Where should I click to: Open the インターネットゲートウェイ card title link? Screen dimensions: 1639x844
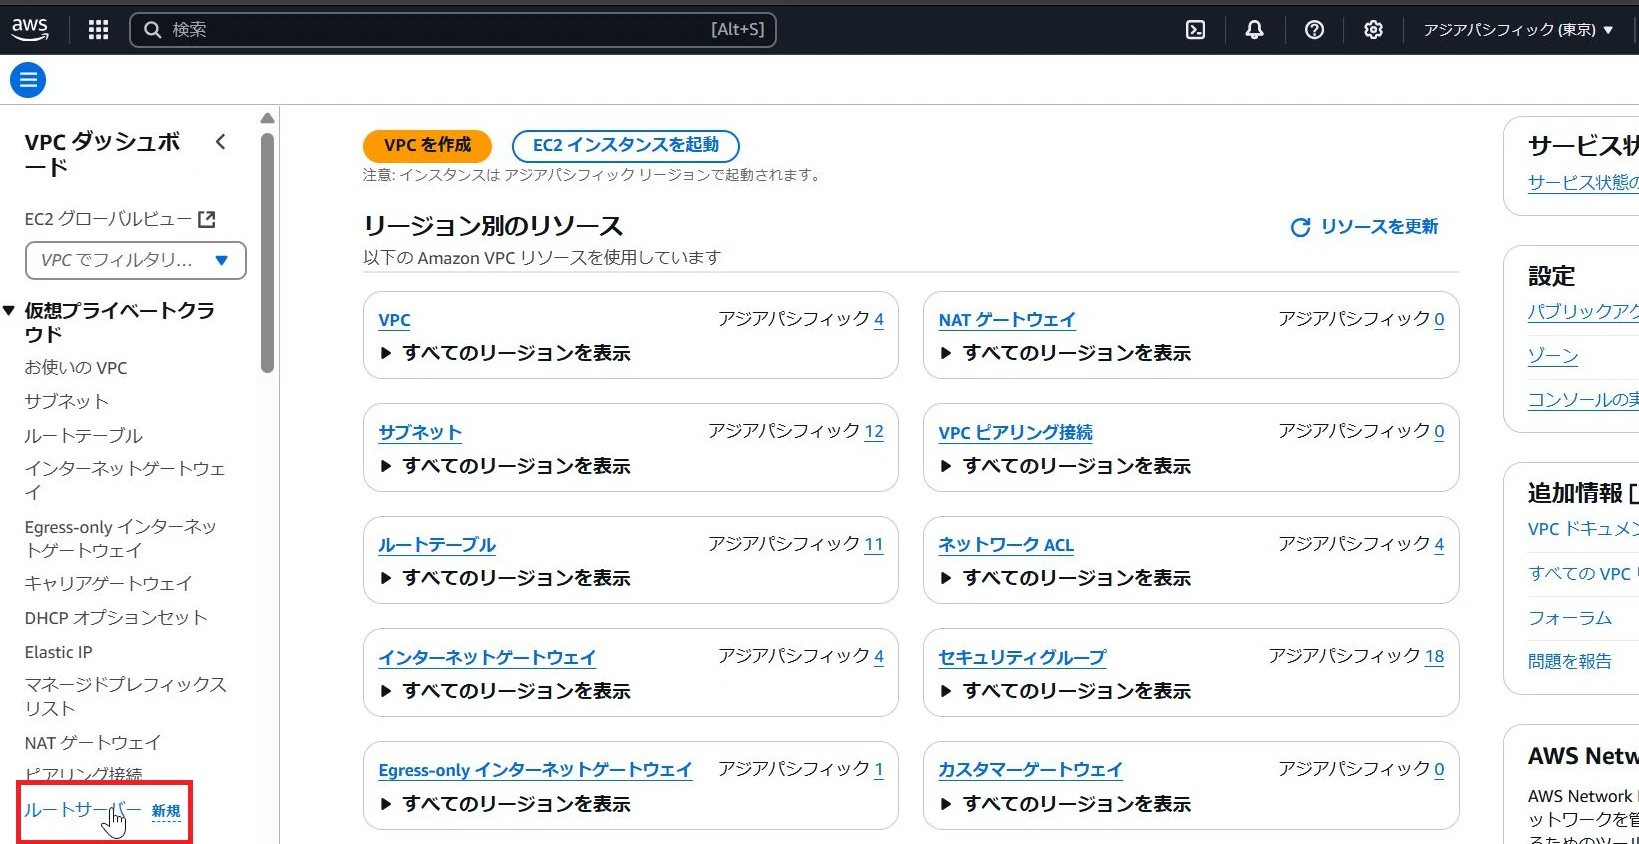487,658
